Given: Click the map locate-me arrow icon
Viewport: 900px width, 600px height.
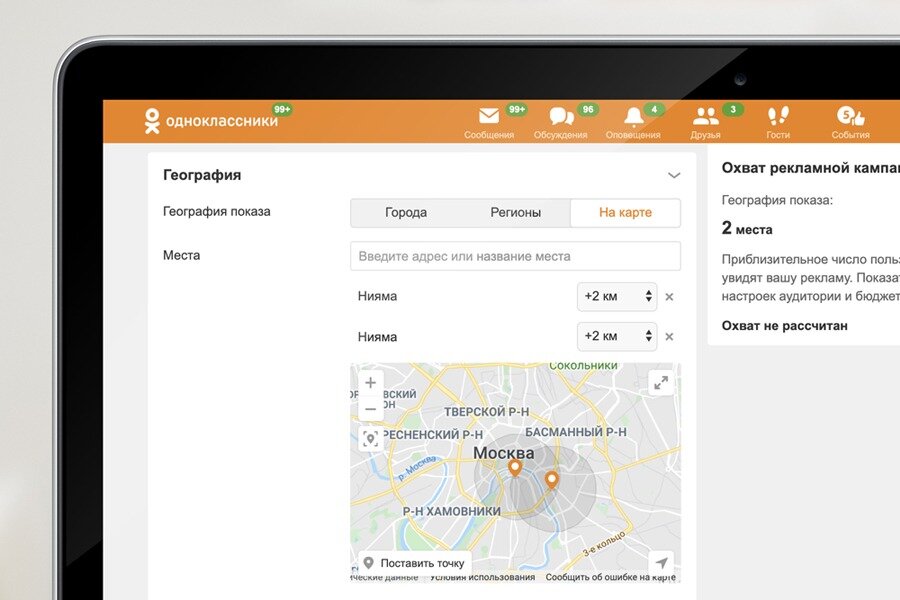Looking at the screenshot, I should [661, 562].
